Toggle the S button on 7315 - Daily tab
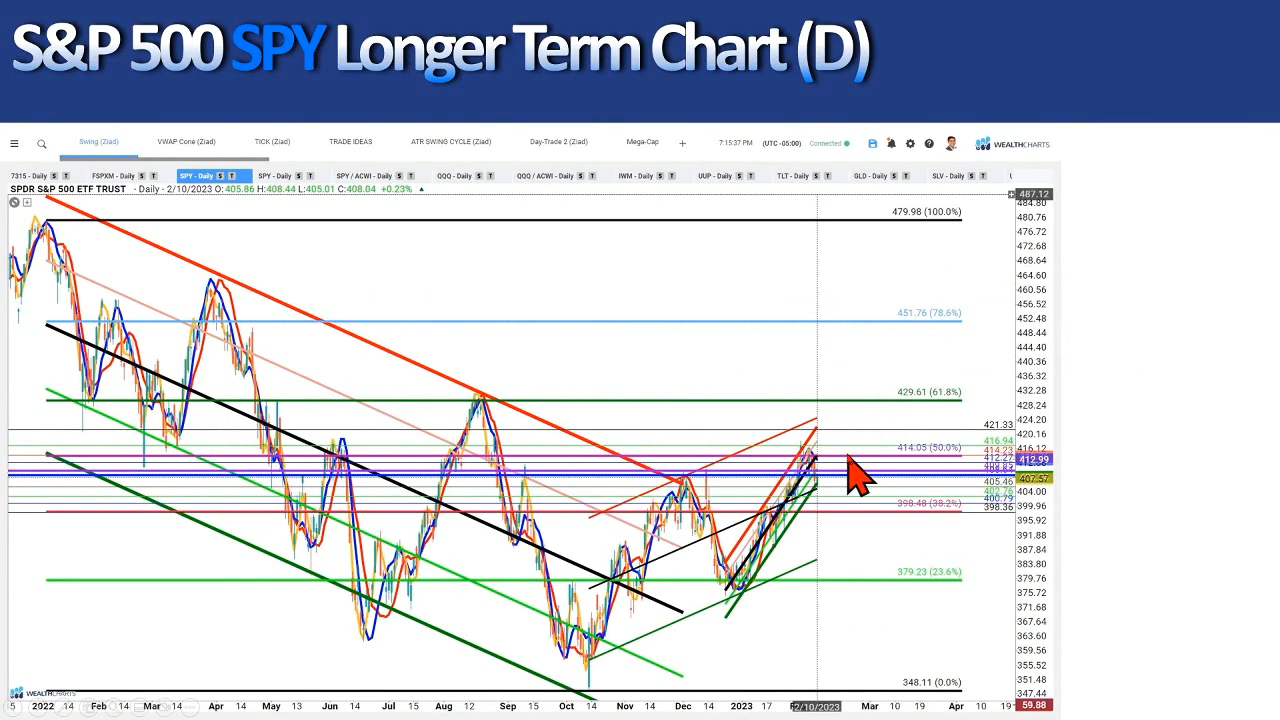This screenshot has width=1280, height=720. (55, 176)
